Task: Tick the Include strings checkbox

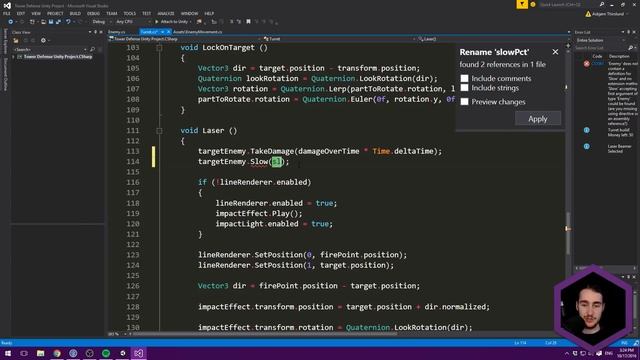Action: 464,88
